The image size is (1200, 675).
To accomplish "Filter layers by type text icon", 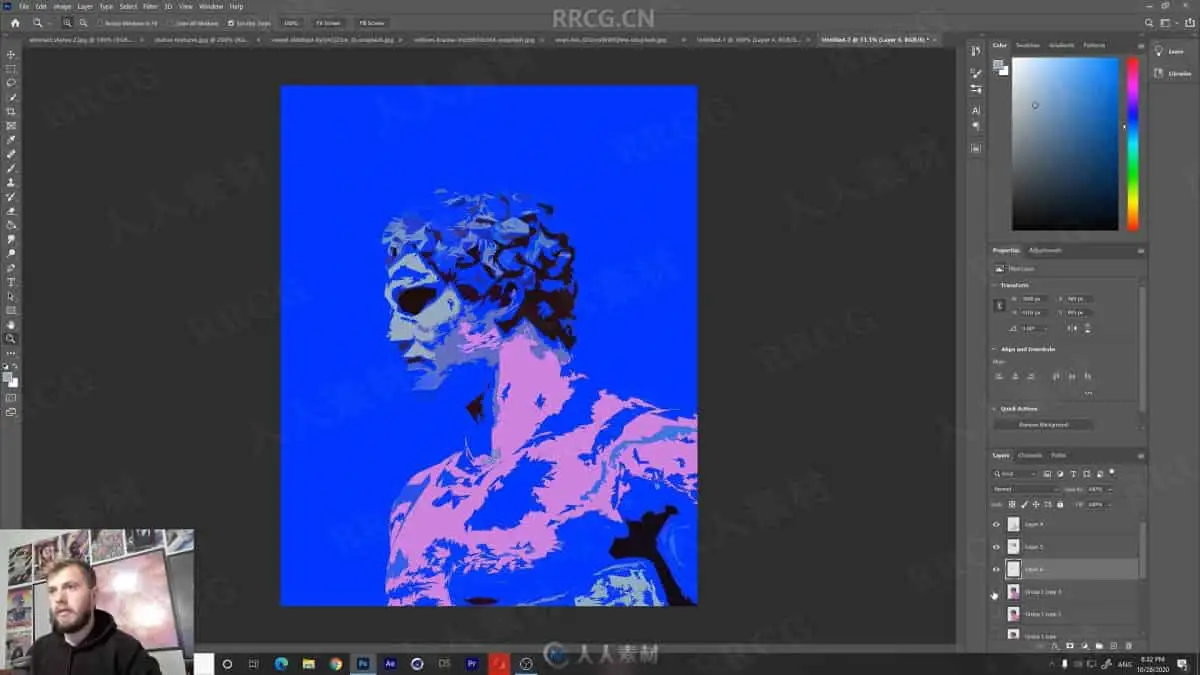I will coord(1073,473).
